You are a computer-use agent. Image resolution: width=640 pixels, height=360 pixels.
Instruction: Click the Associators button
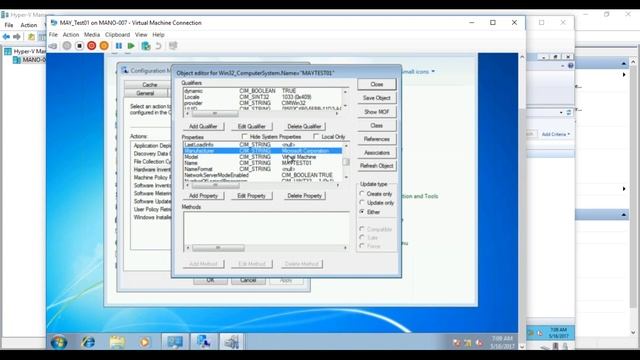377,153
